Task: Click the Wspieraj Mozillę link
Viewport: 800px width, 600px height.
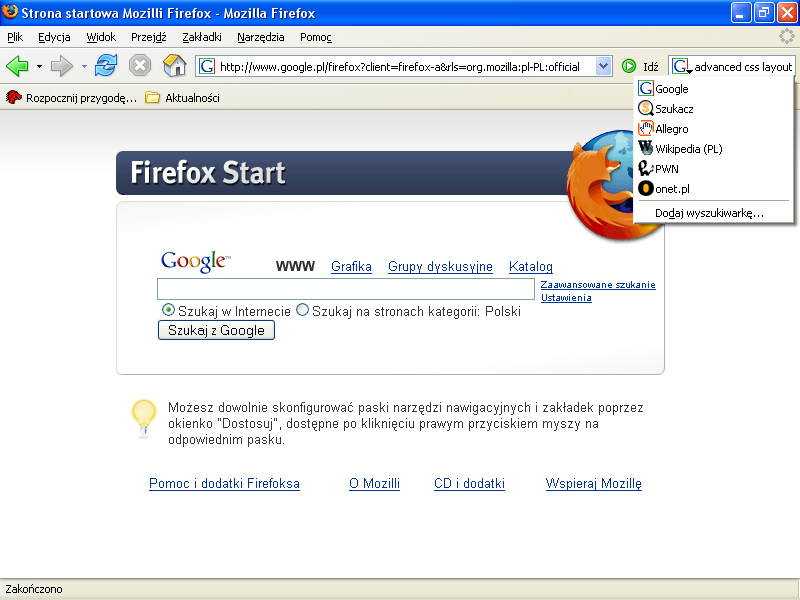Action: tap(593, 483)
